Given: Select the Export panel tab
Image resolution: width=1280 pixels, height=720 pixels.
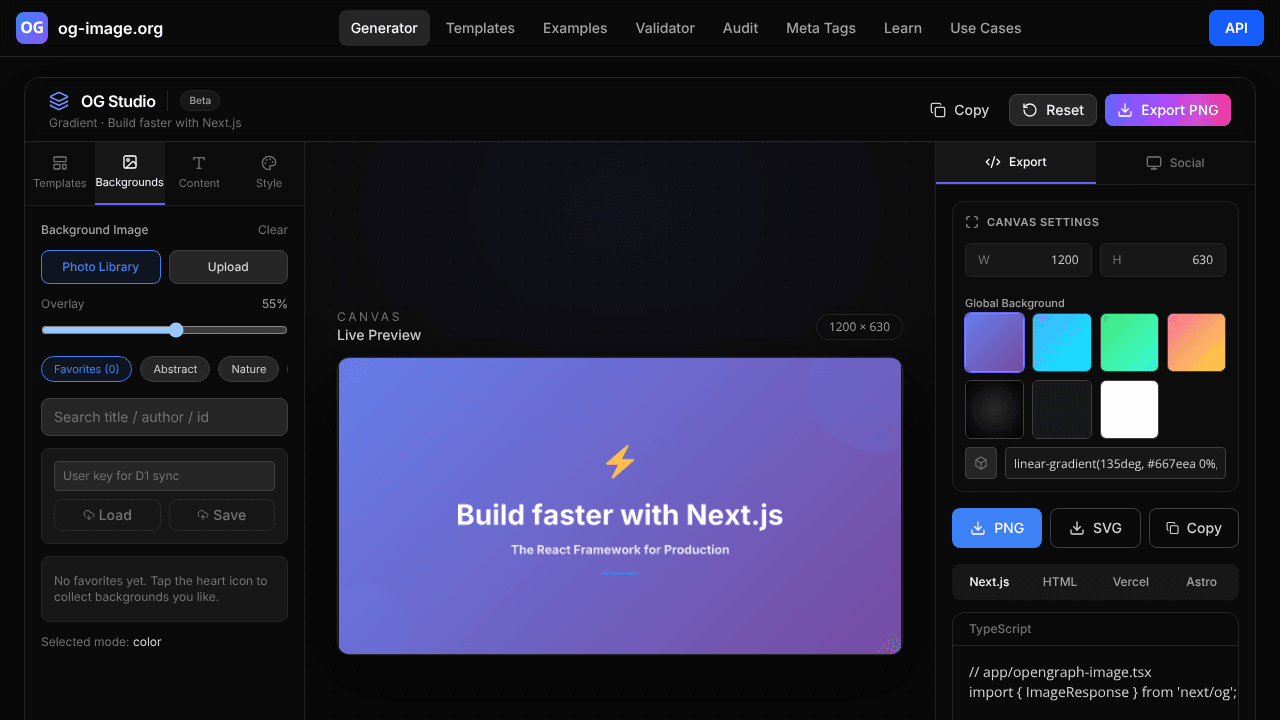Looking at the screenshot, I should click(x=1016, y=162).
